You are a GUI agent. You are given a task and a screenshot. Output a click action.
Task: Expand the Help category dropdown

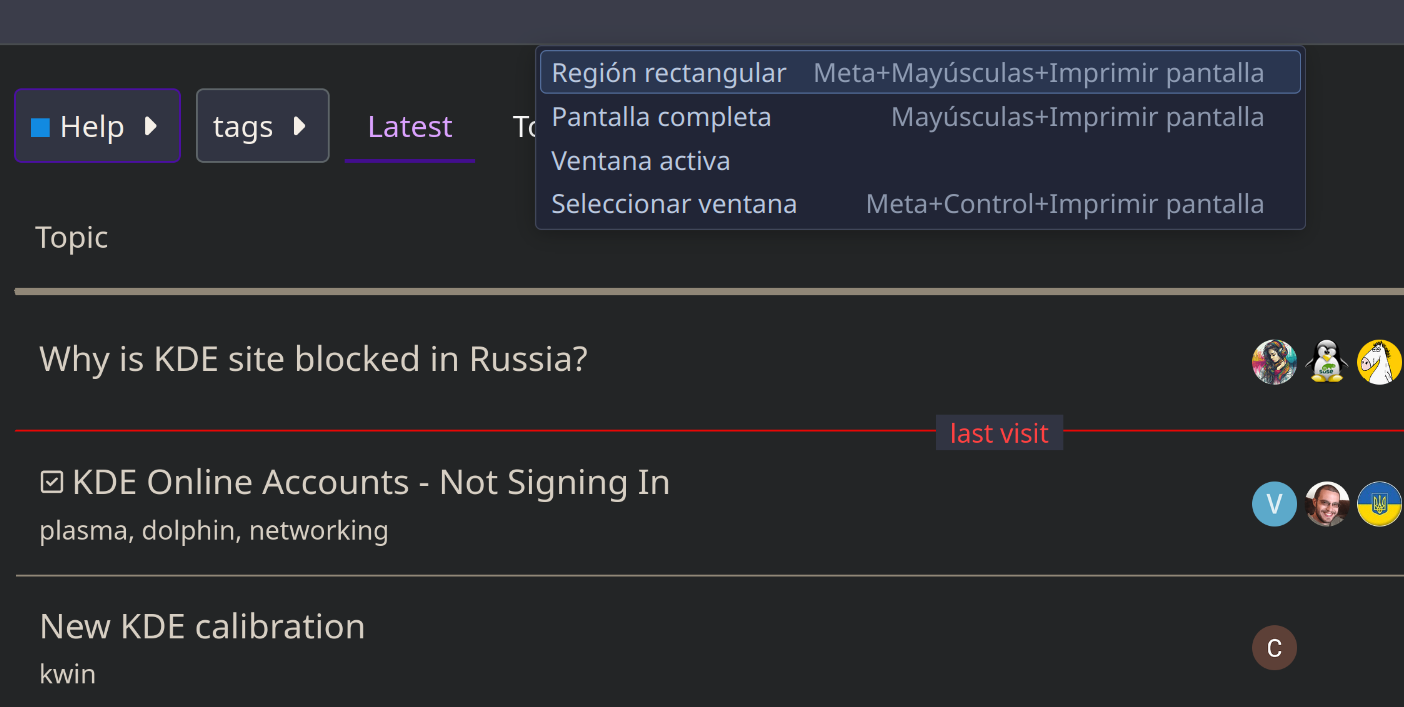pyautogui.click(x=97, y=126)
